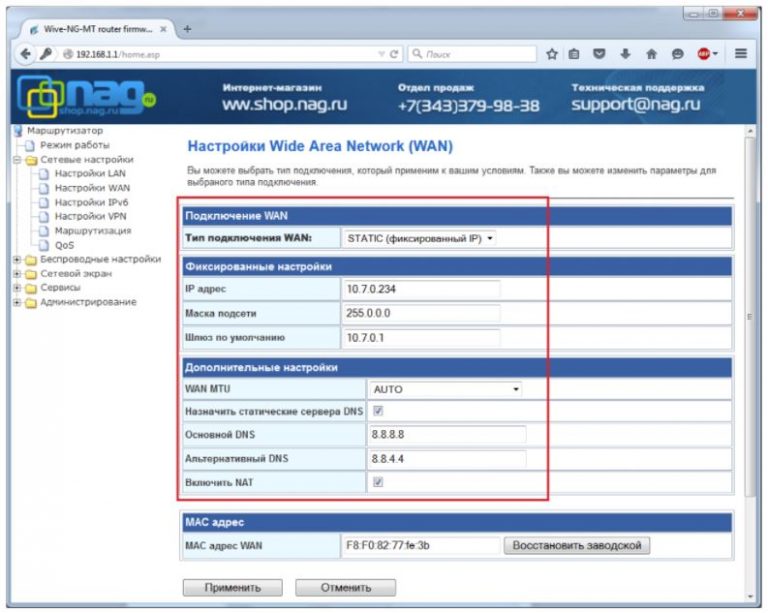Open Режим работы in the sidebar

point(74,145)
